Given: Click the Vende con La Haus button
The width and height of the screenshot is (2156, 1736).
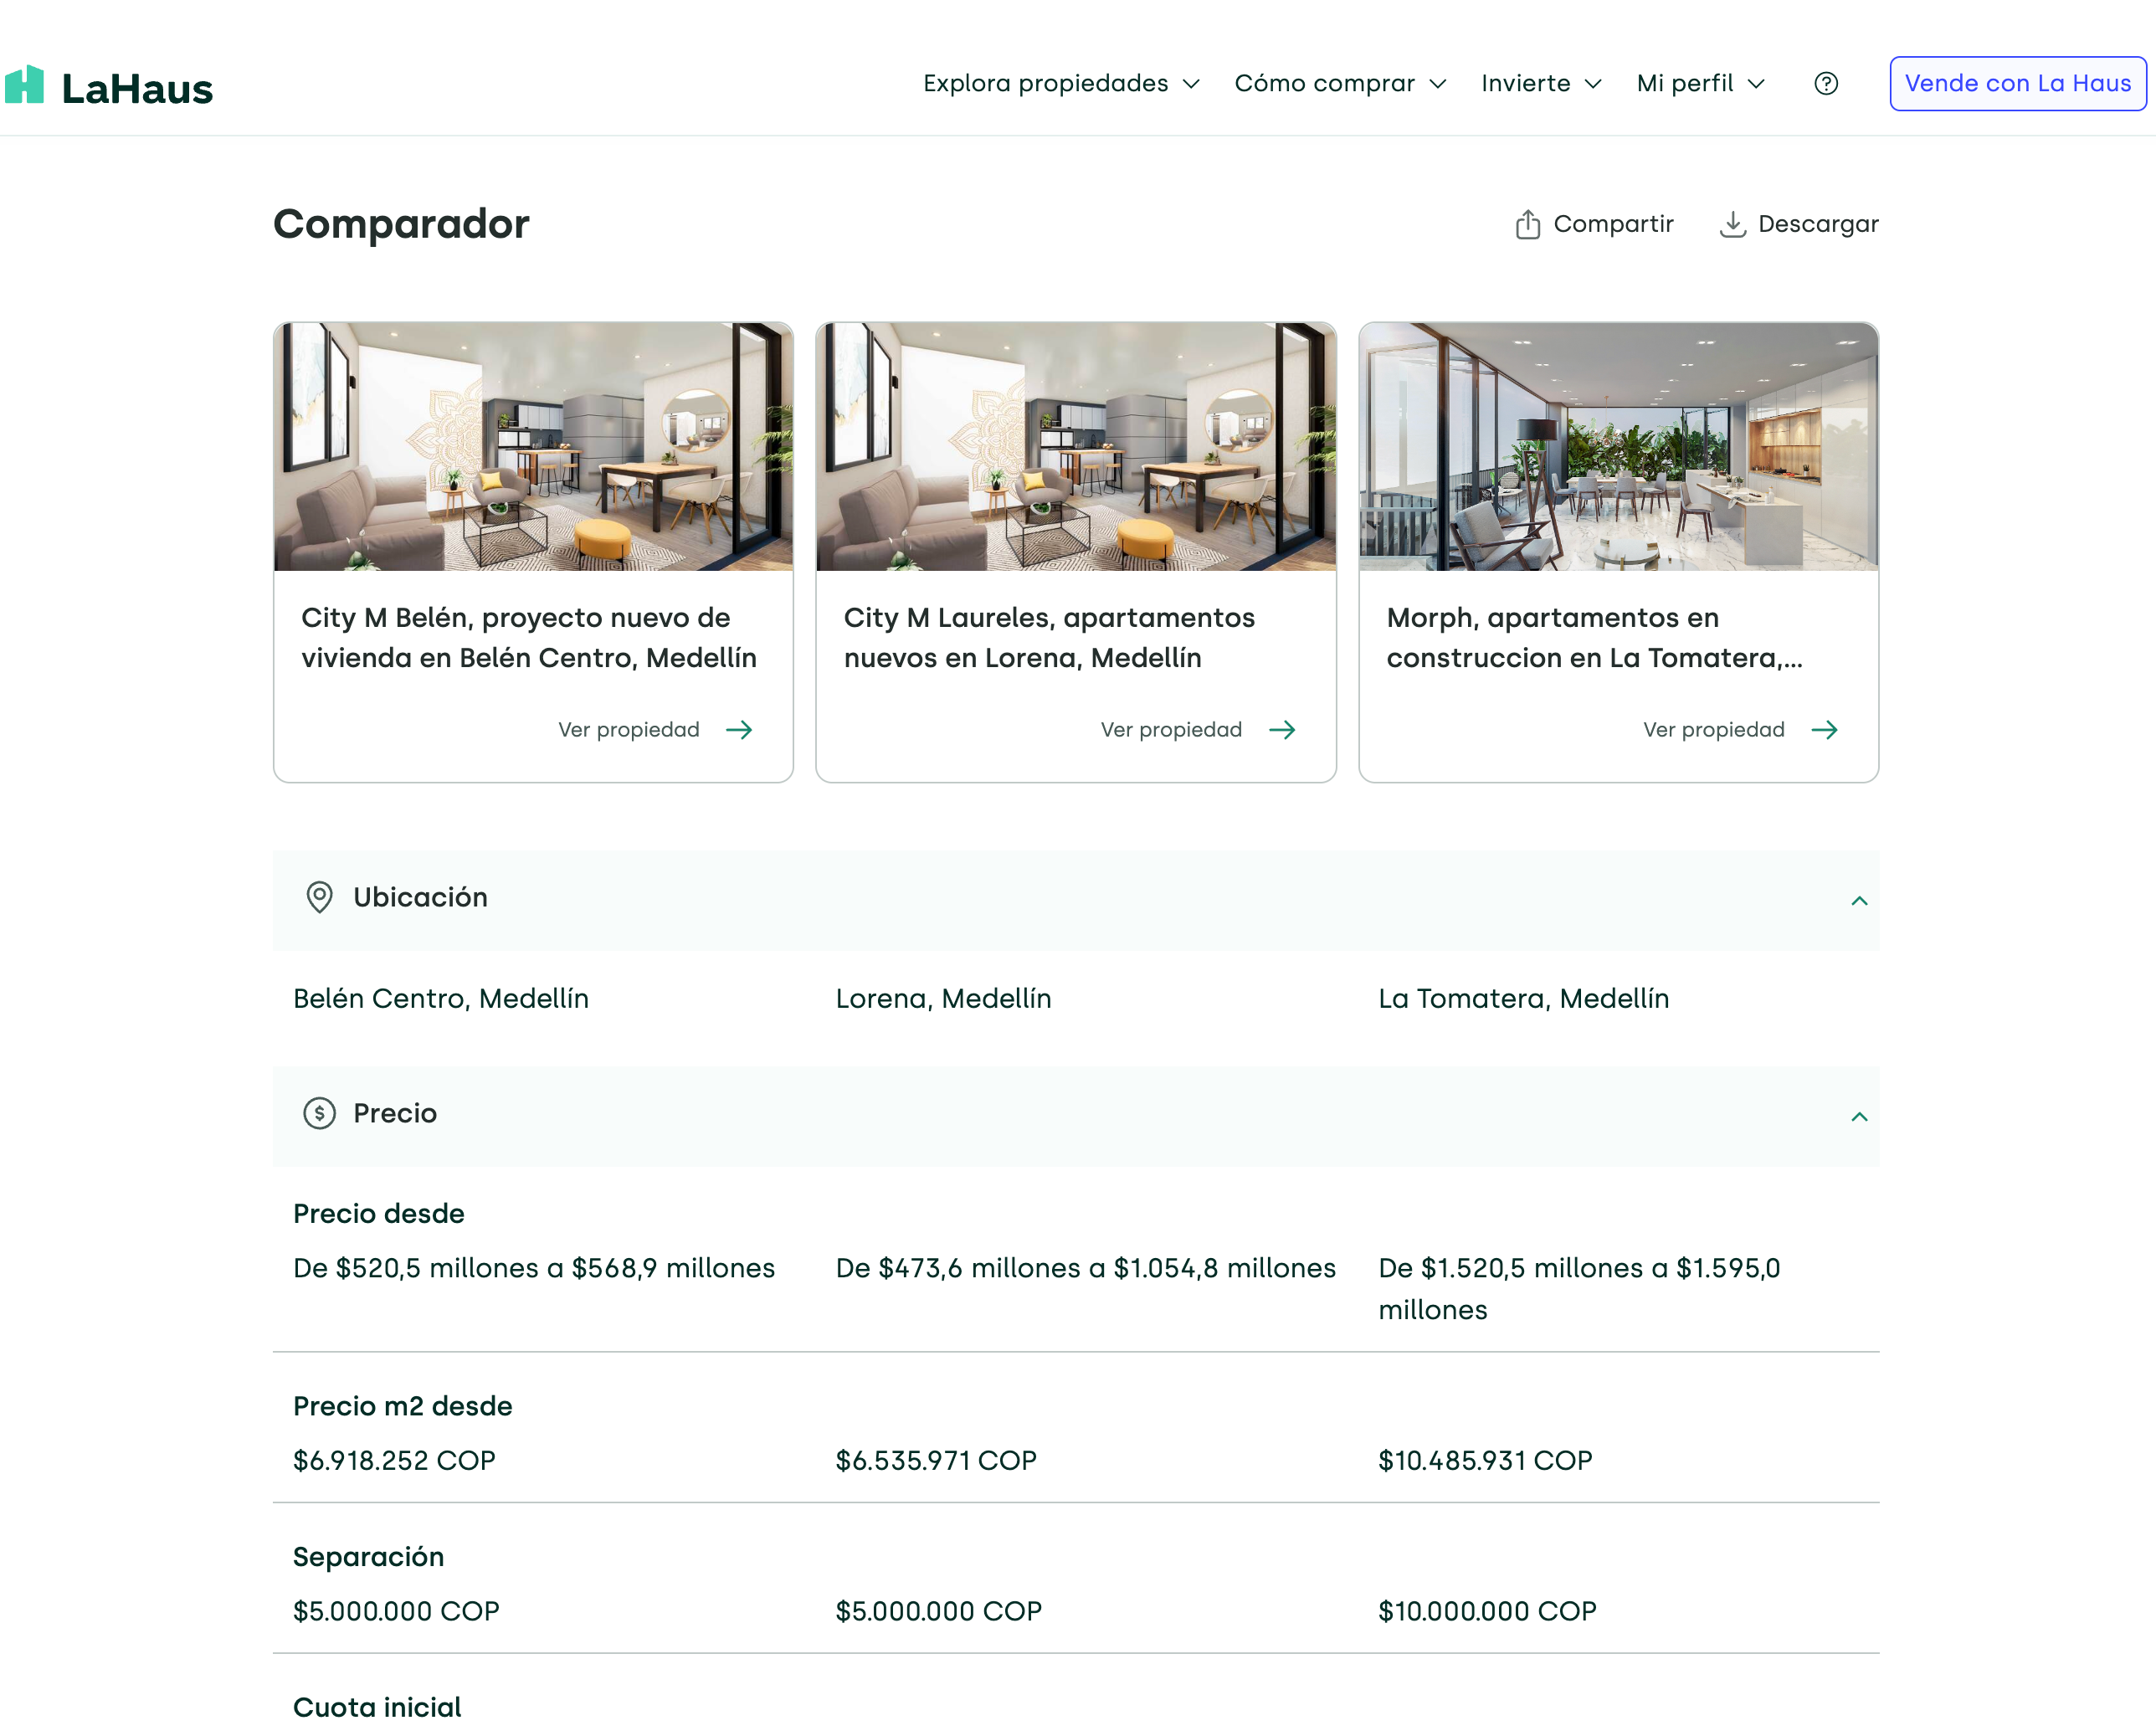Looking at the screenshot, I should tap(2017, 84).
